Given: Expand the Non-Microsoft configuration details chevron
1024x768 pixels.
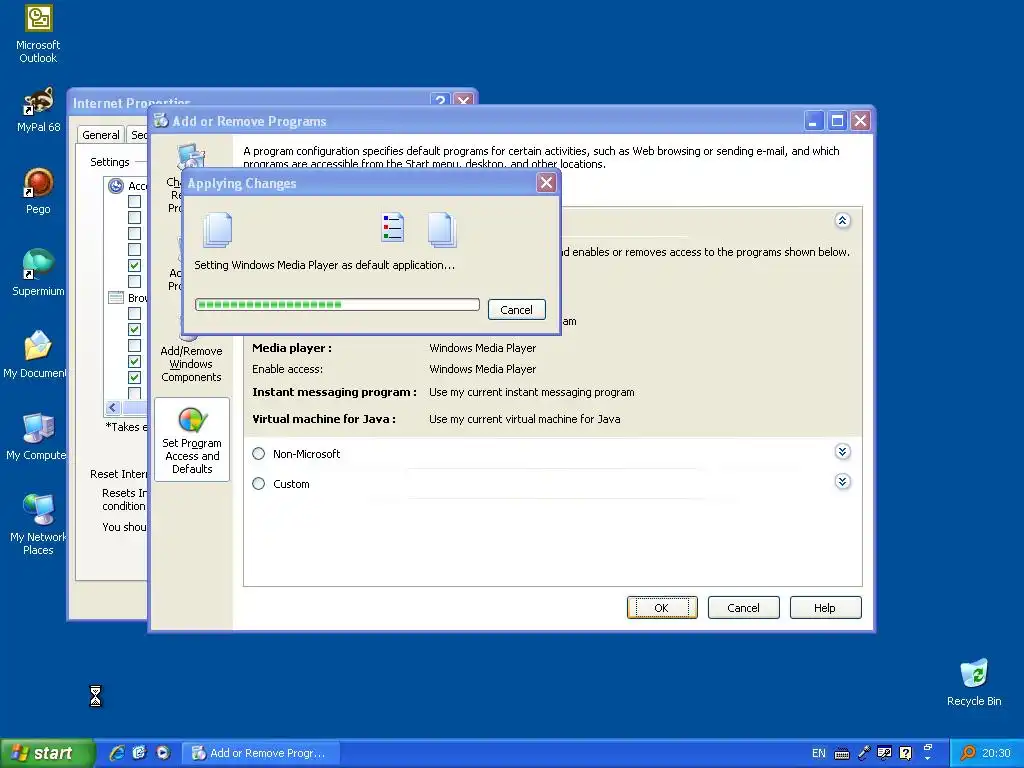Looking at the screenshot, I should [842, 451].
